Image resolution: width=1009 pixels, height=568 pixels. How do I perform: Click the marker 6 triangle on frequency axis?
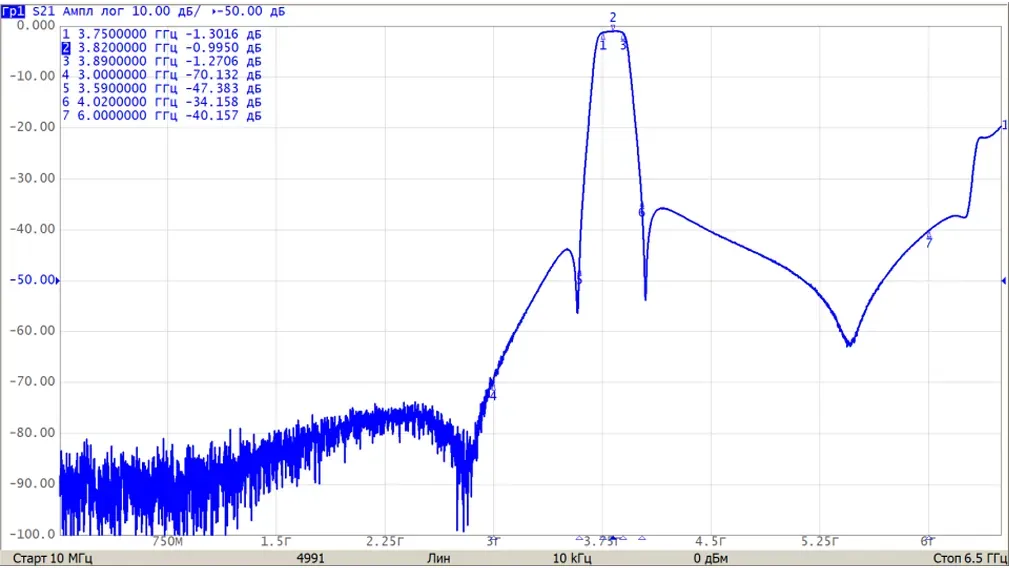click(x=642, y=538)
